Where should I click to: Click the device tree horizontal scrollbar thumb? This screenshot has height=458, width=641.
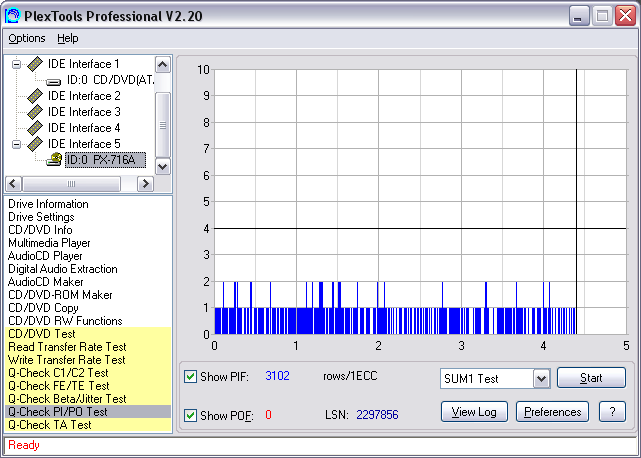(x=71, y=184)
